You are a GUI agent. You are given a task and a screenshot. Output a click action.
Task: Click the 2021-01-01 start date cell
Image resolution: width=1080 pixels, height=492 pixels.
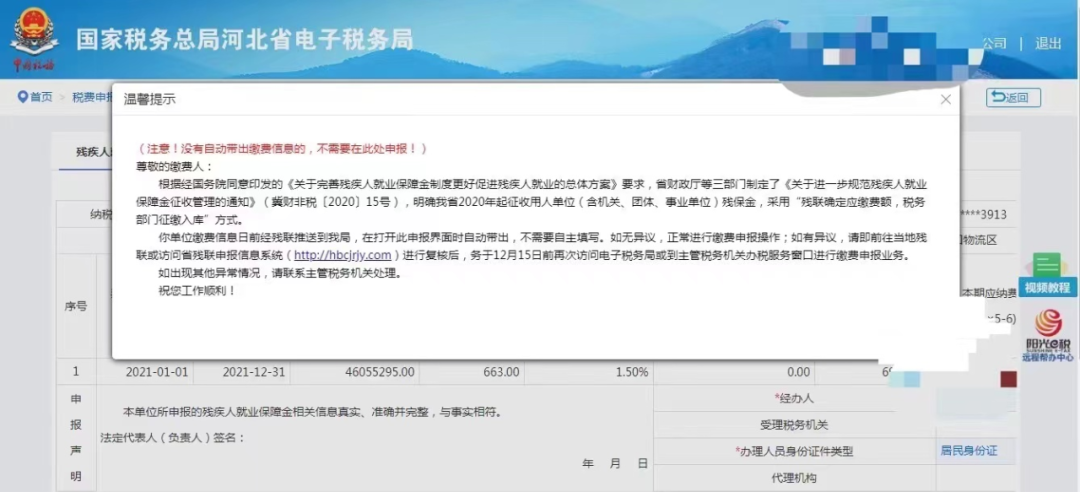147,371
